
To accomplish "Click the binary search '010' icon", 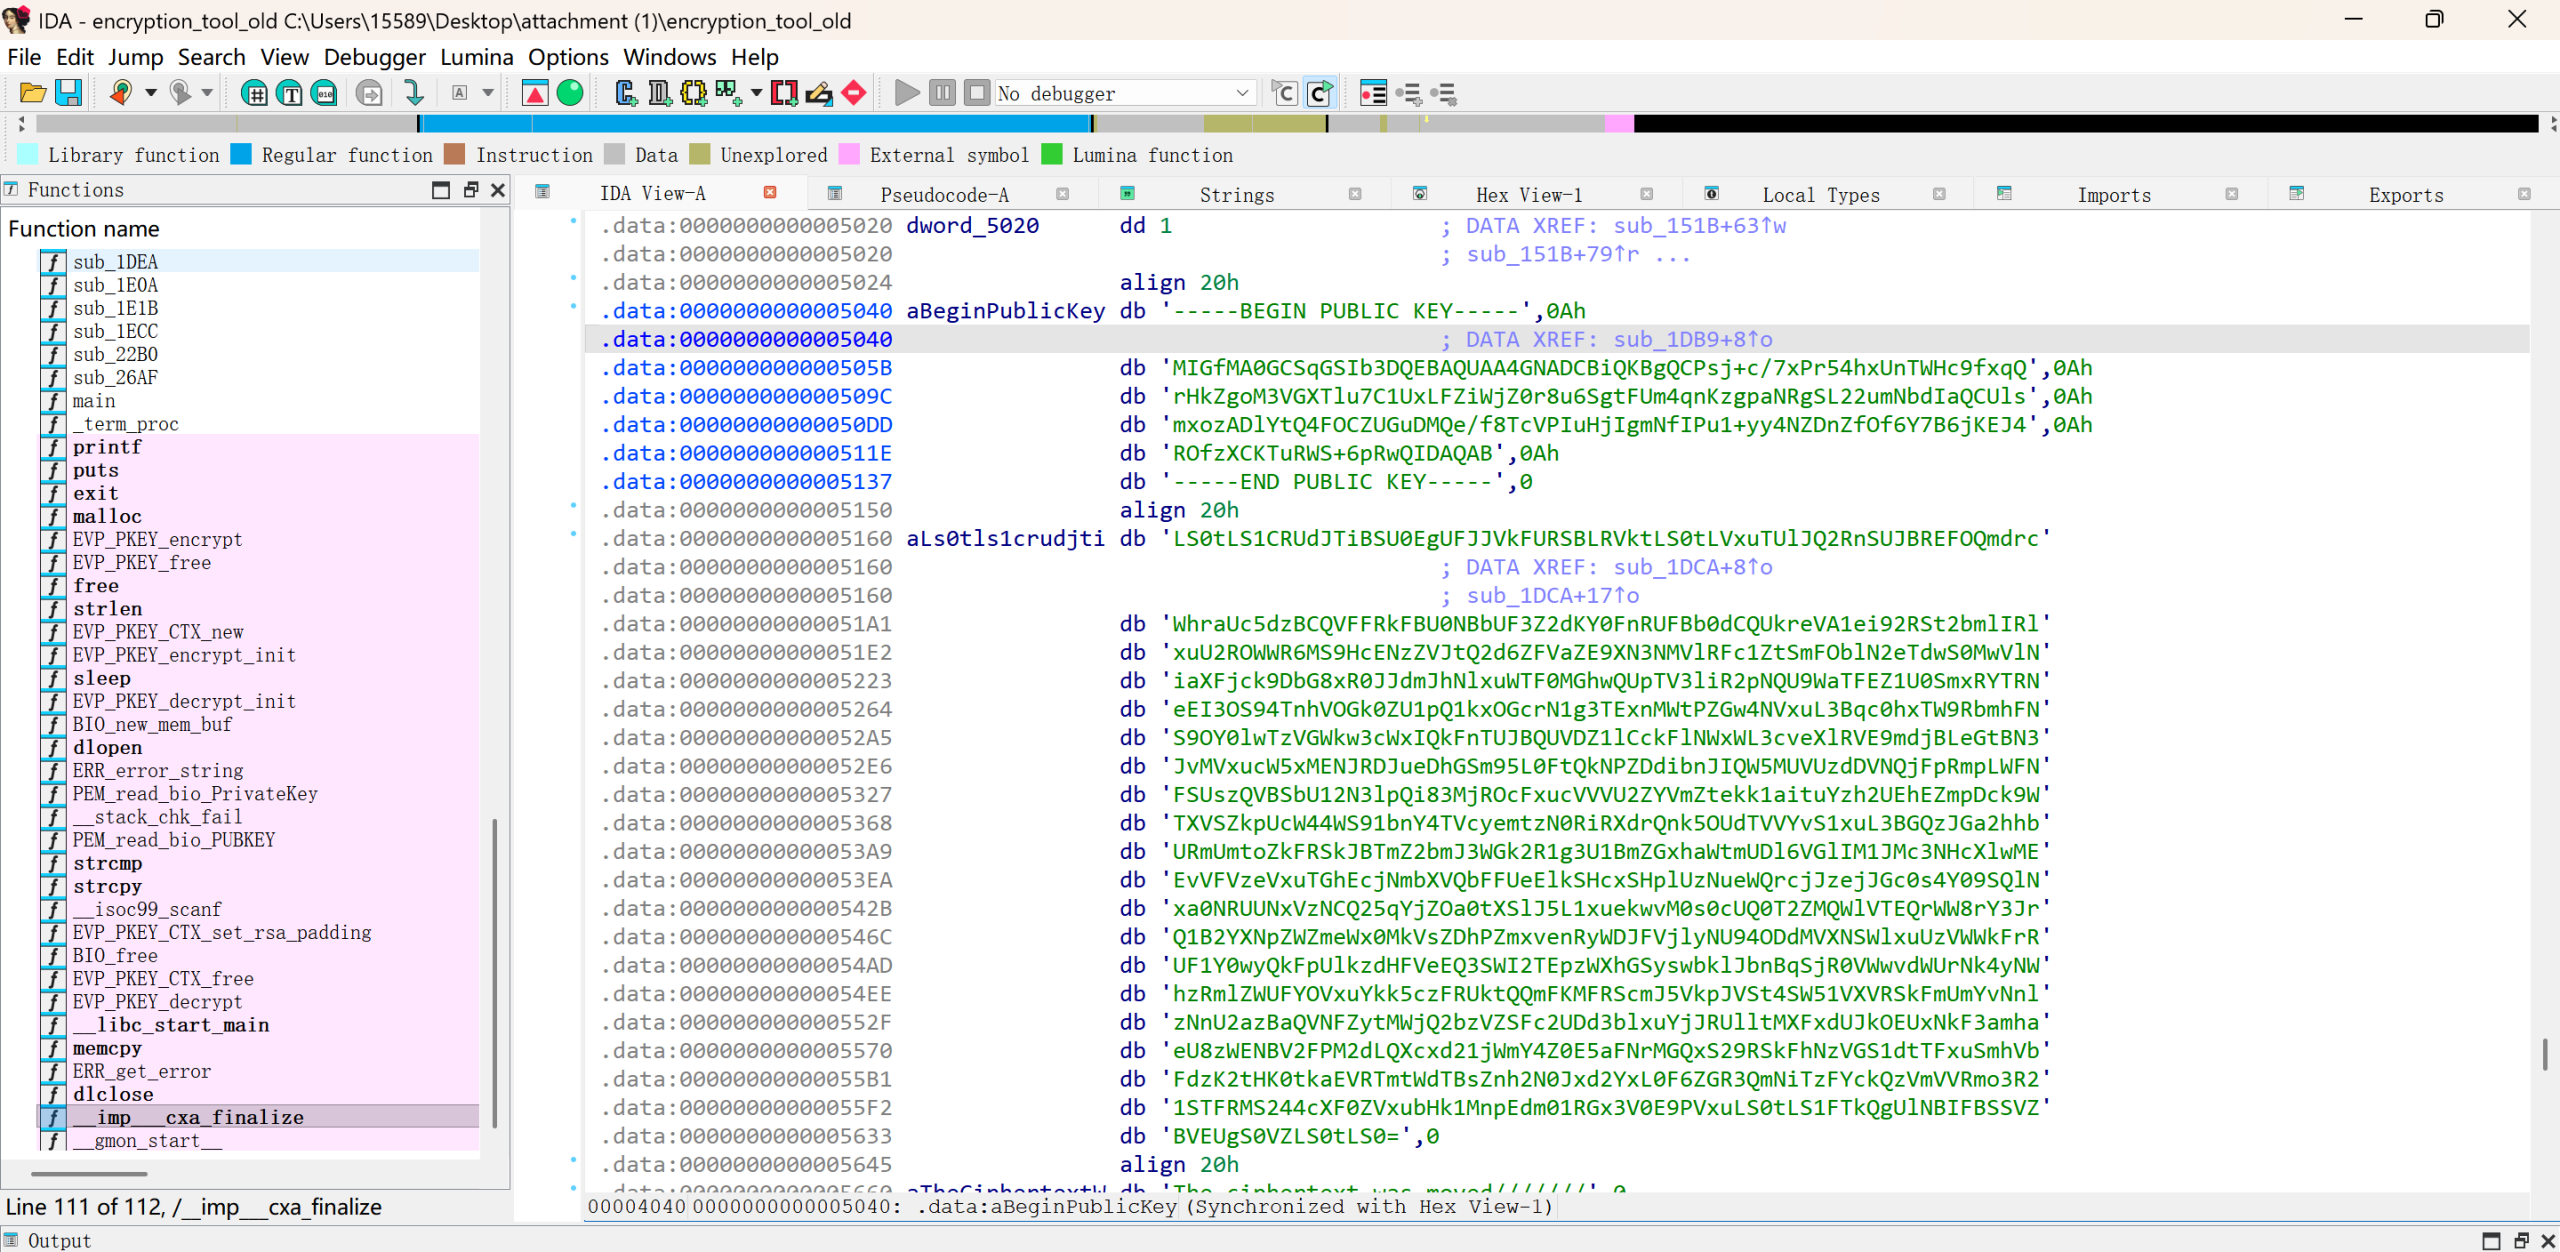I will click(x=325, y=93).
